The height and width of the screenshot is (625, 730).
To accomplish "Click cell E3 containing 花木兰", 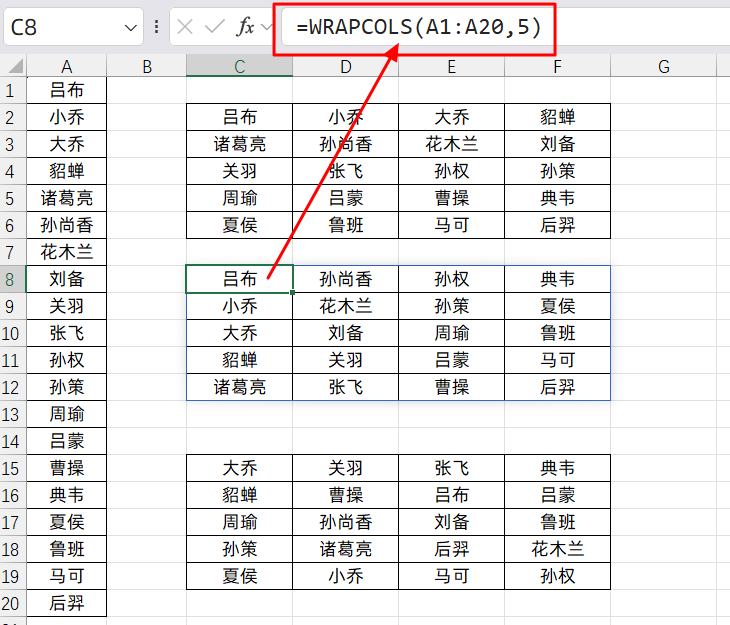I will 452,144.
